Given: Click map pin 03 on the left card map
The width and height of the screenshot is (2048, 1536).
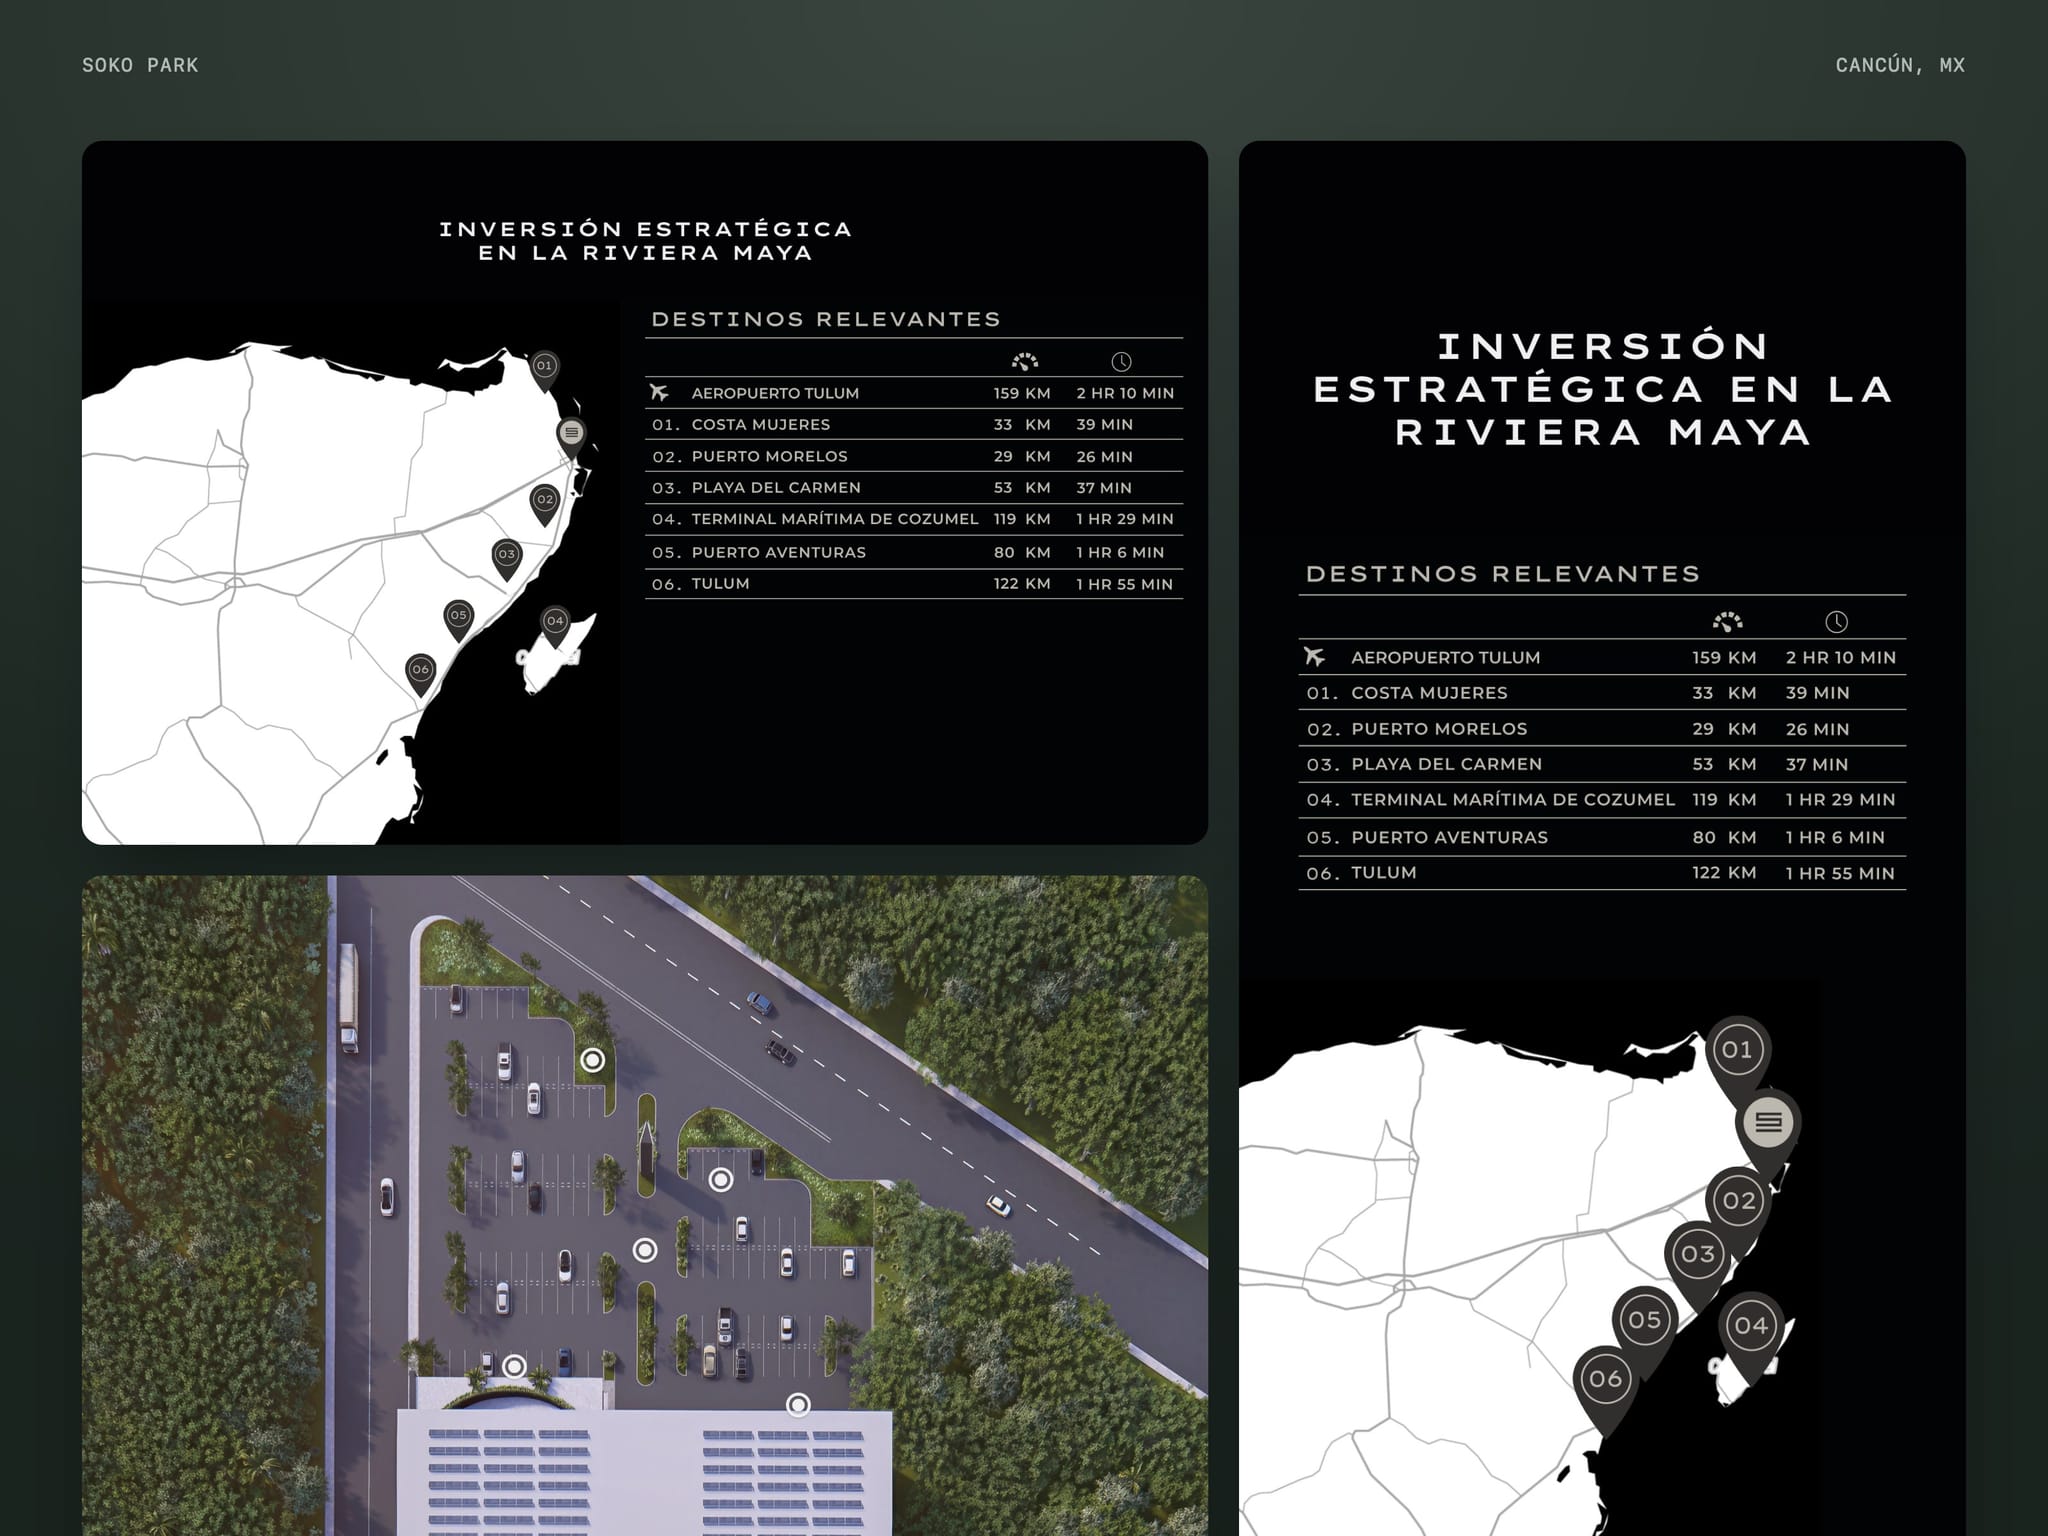Looking at the screenshot, I should tap(507, 558).
